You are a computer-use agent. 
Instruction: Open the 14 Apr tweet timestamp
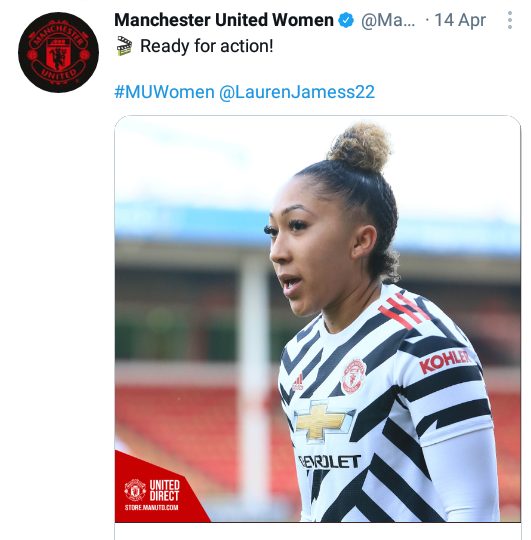click(x=460, y=20)
